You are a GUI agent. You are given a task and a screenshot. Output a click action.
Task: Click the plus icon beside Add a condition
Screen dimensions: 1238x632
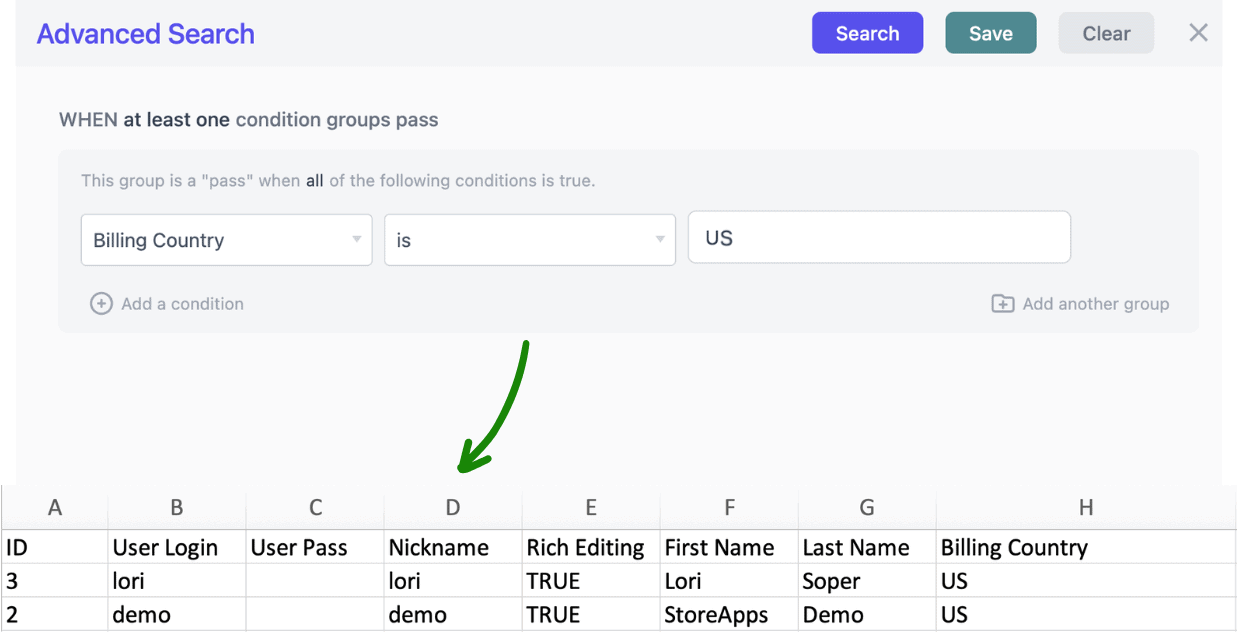point(101,304)
